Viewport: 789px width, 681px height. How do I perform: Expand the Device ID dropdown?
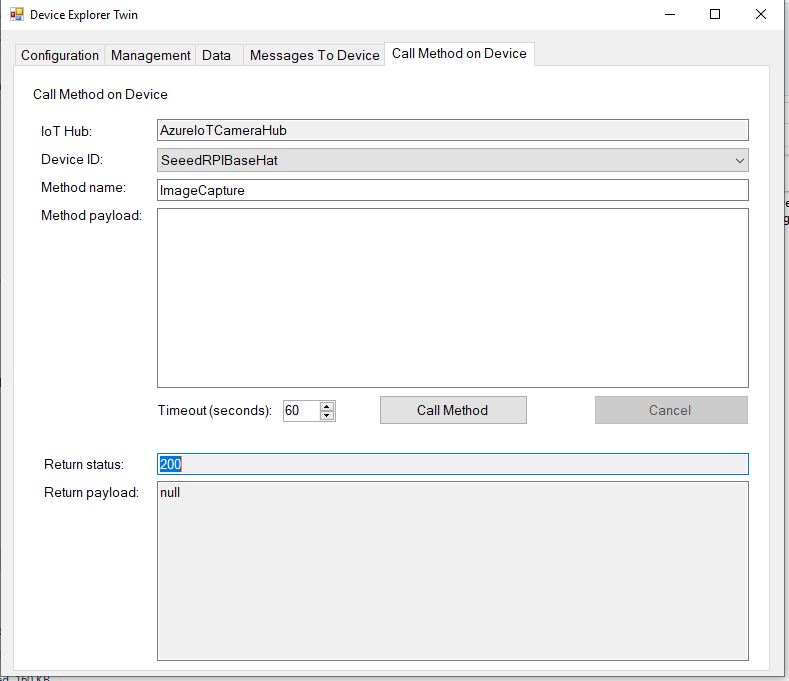coord(739,160)
